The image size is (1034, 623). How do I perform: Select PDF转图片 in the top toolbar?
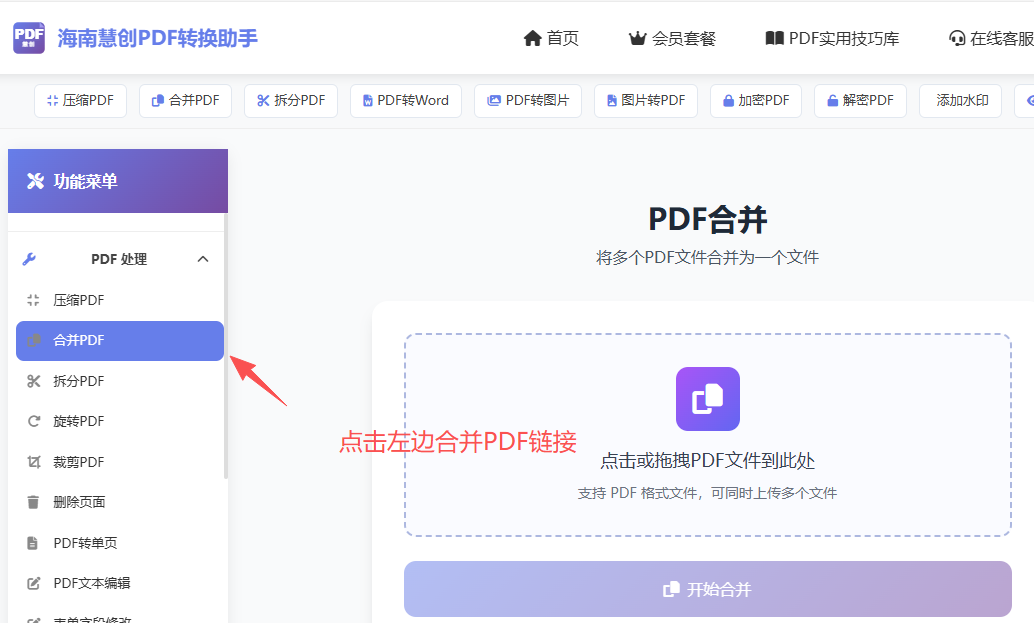(x=528, y=100)
